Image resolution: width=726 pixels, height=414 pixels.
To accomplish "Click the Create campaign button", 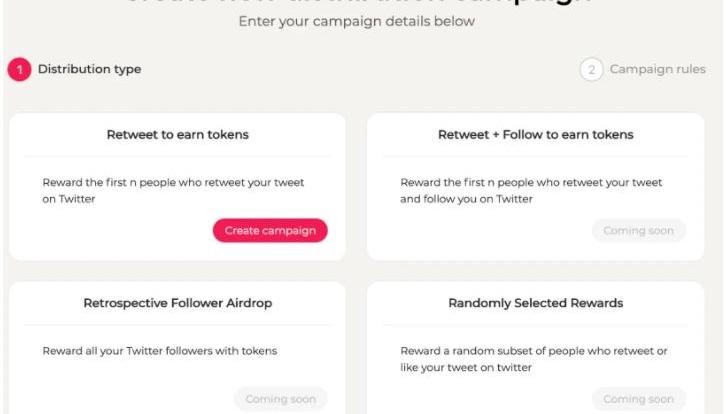I will point(270,231).
